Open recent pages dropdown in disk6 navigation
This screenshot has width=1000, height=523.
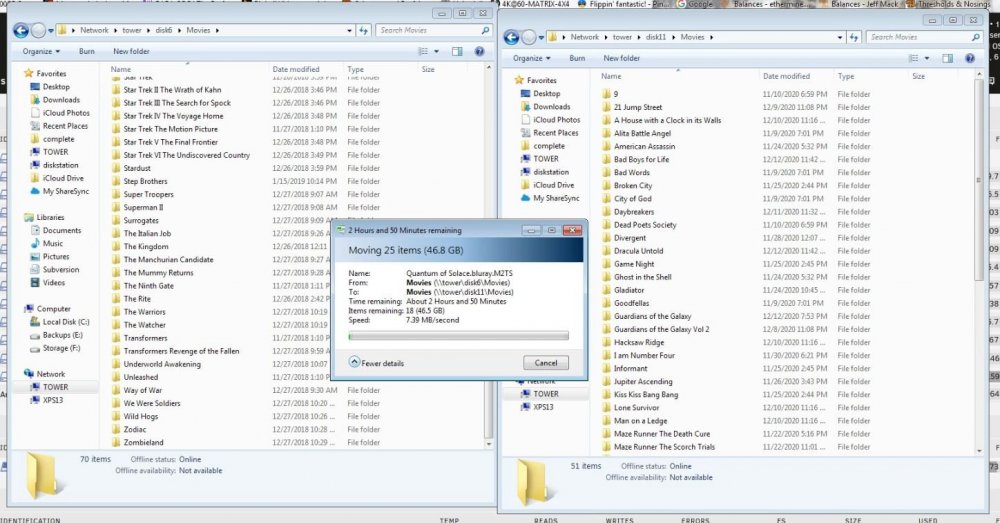click(51, 30)
